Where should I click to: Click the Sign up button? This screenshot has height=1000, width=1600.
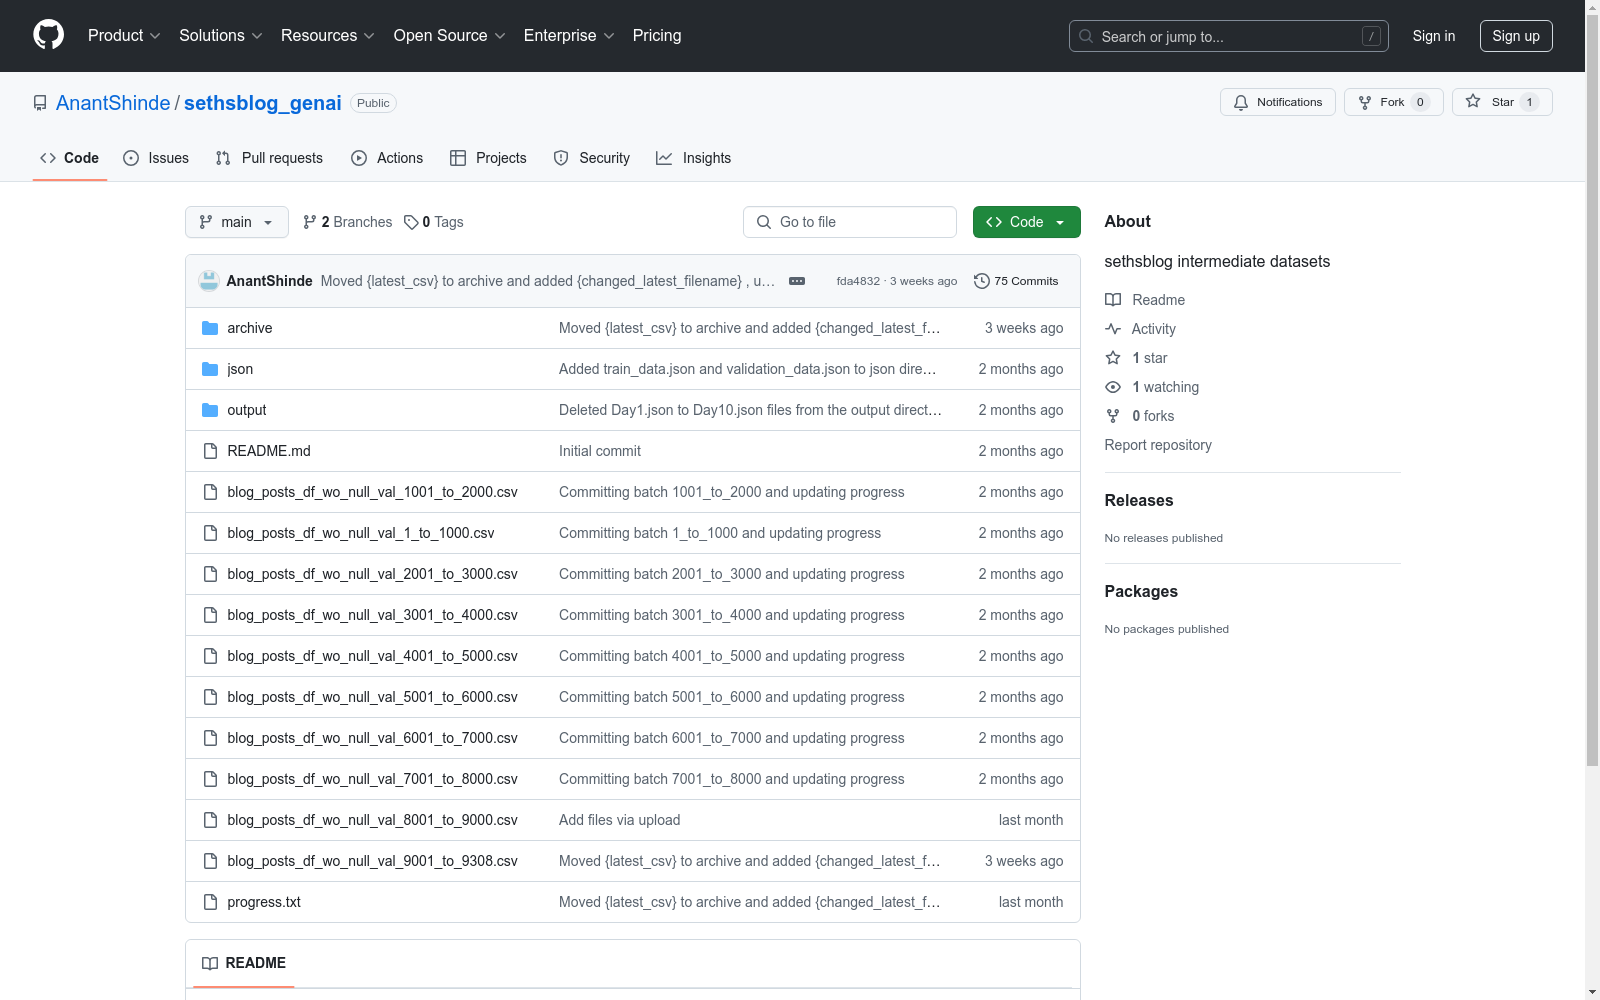pos(1516,36)
